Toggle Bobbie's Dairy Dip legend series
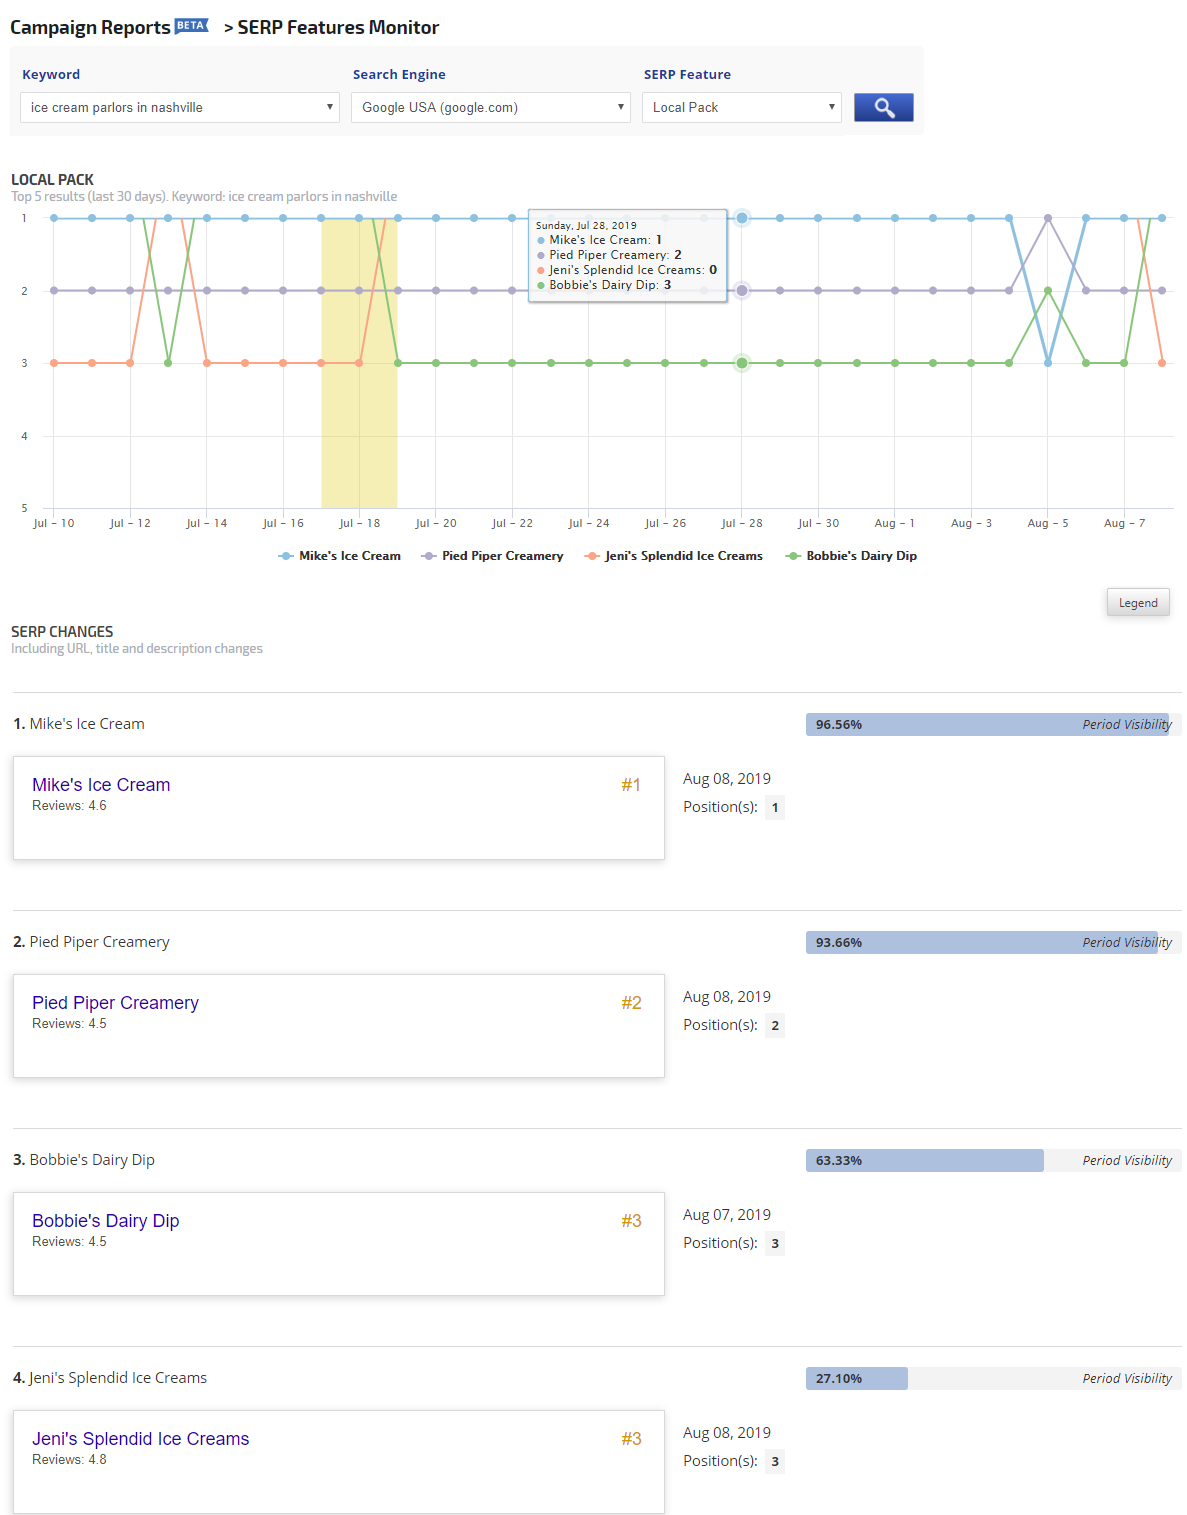Viewport: 1187px width, 1515px height. point(852,556)
